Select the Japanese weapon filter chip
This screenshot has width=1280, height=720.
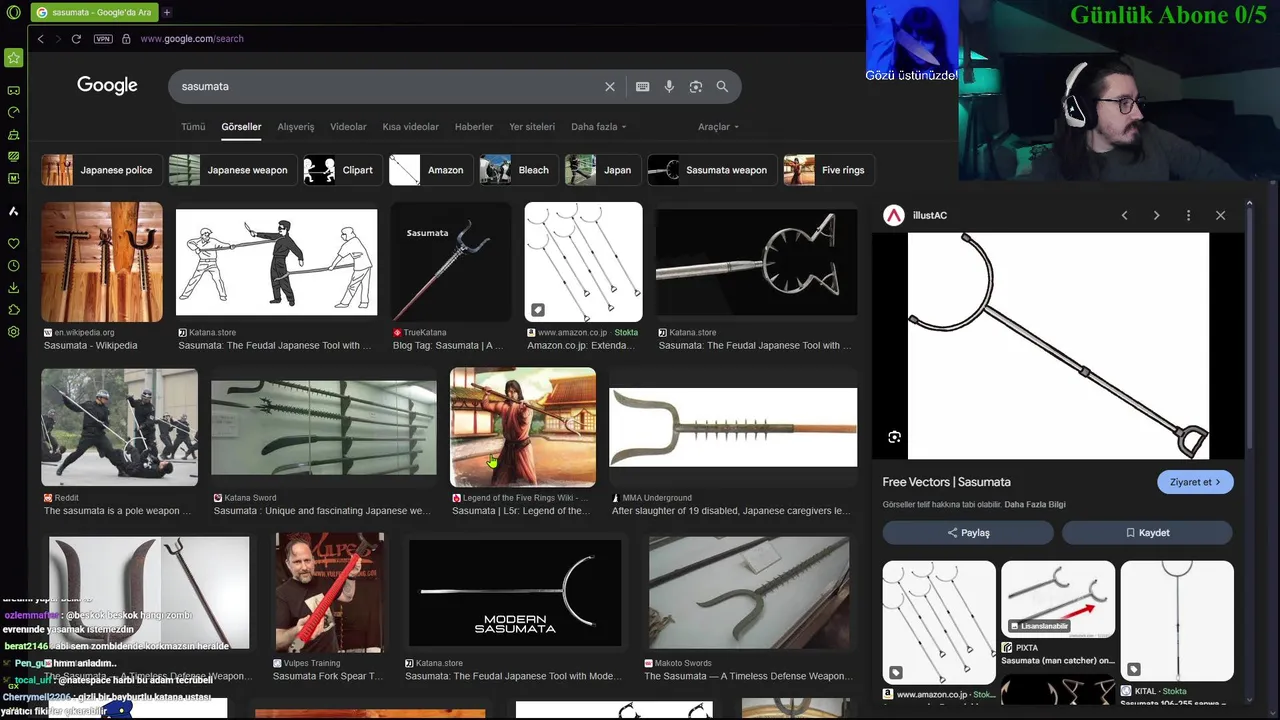232,170
